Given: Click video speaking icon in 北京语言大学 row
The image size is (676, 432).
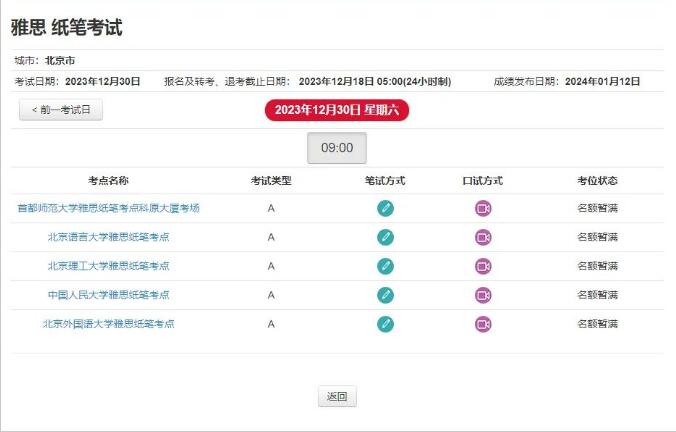Looking at the screenshot, I should [x=483, y=237].
